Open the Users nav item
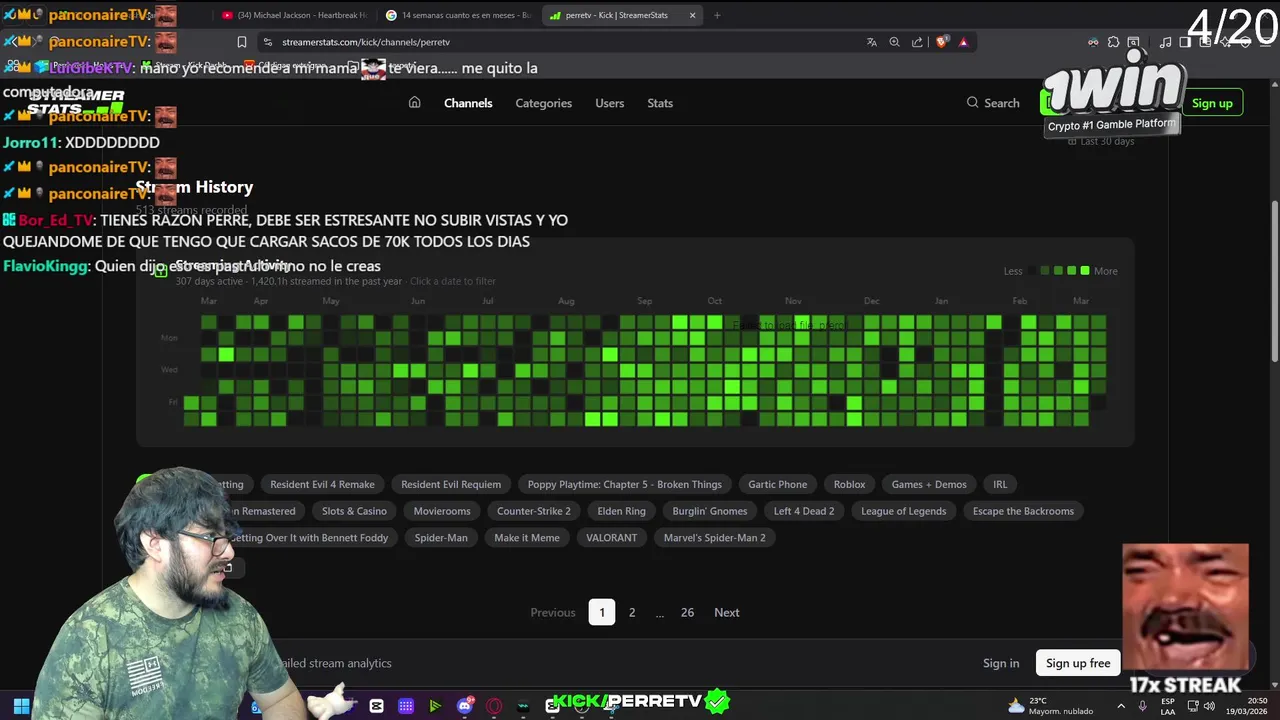This screenshot has height=720, width=1280. click(x=609, y=103)
